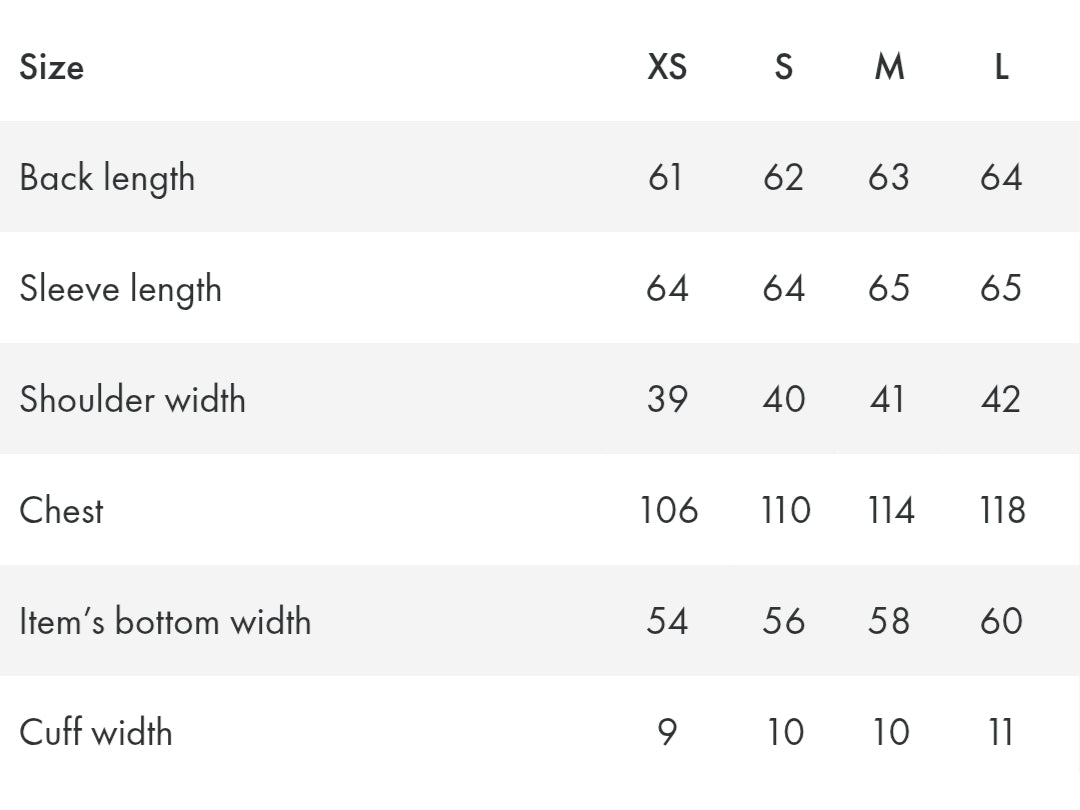Click the L chest value 118

coord(1002,511)
